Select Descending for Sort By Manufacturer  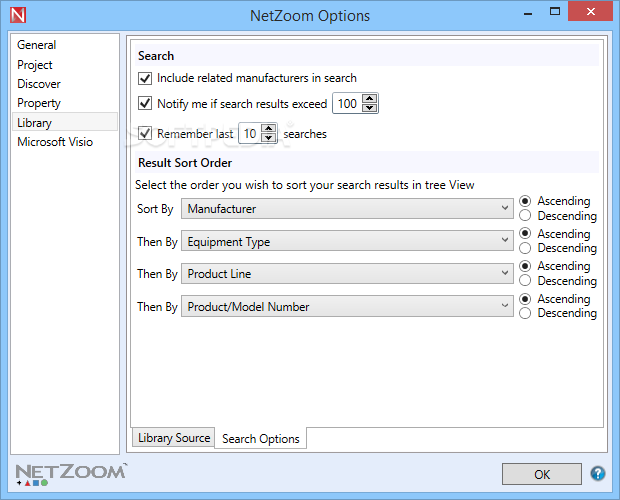point(524,215)
